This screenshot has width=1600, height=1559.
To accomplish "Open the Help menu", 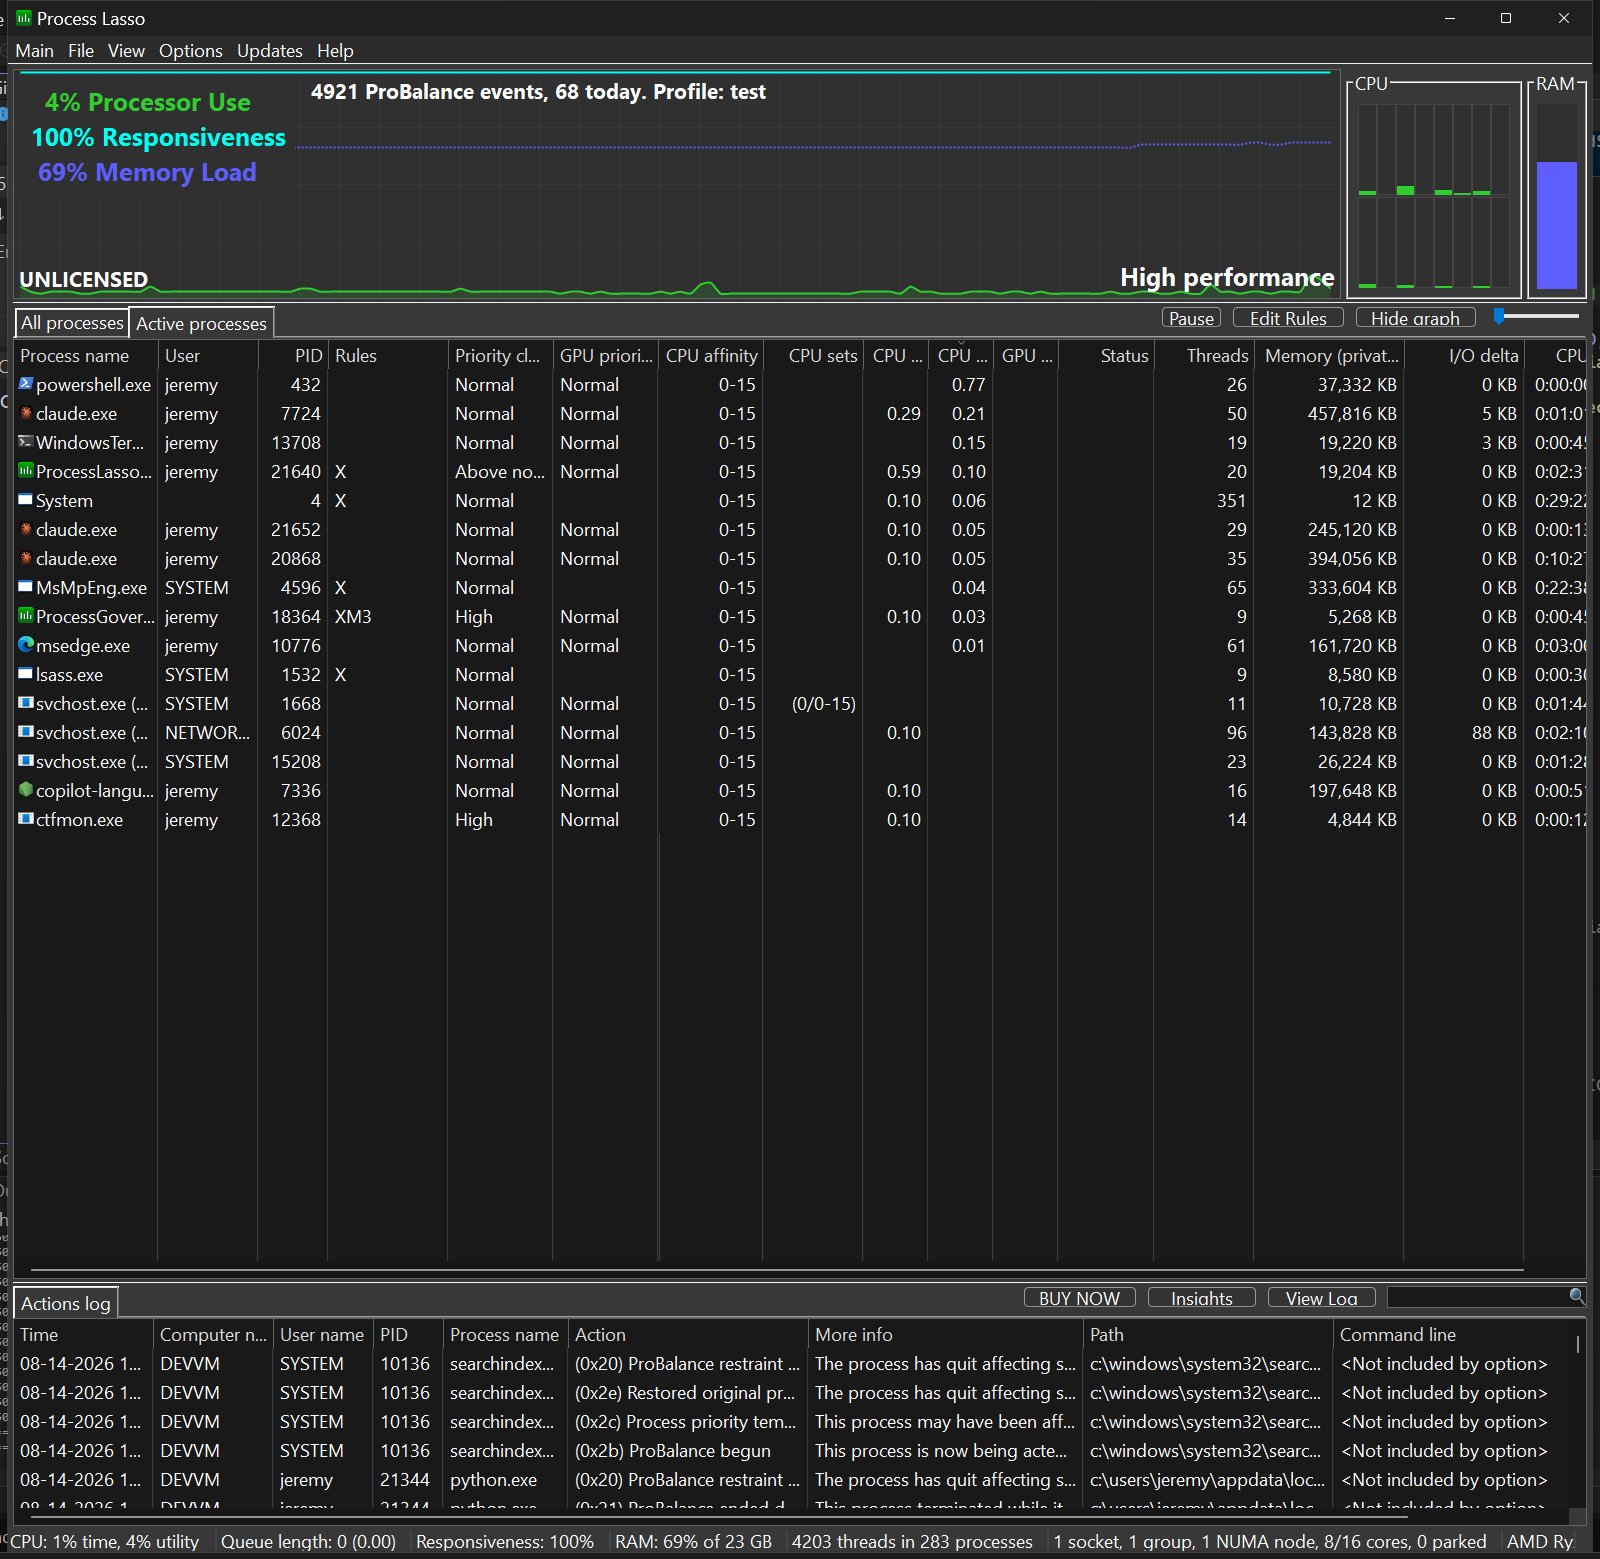I will [x=335, y=51].
